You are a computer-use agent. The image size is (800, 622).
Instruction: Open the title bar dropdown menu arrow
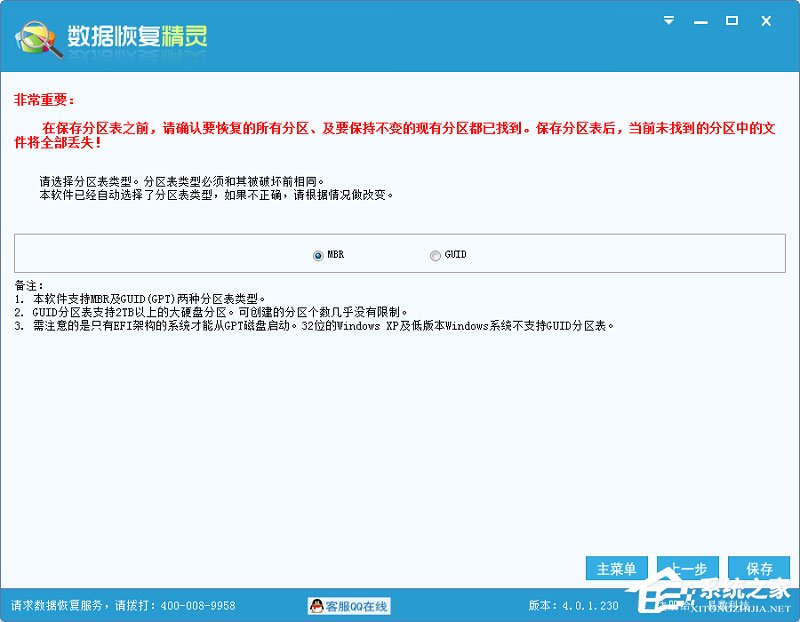[x=669, y=20]
